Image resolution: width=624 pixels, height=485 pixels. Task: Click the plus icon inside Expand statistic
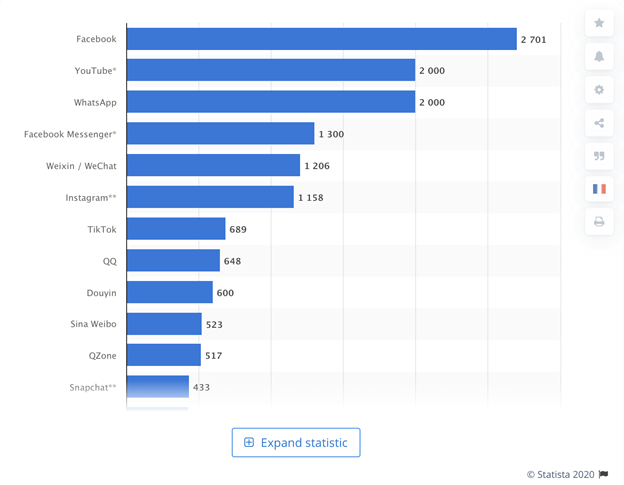(x=249, y=442)
